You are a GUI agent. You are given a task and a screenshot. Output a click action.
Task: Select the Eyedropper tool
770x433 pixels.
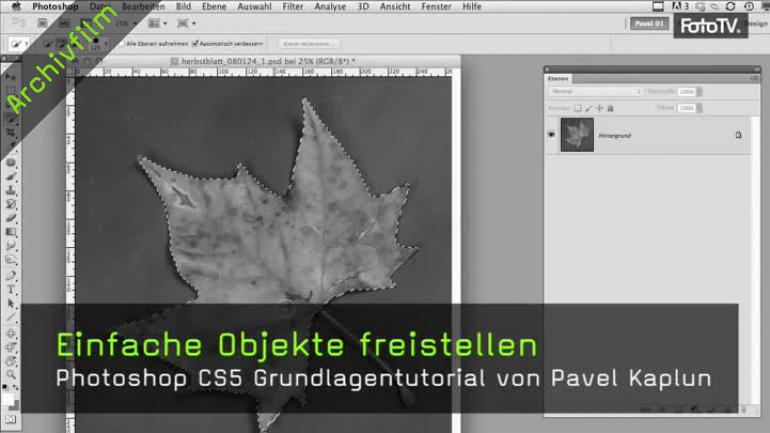(11, 145)
